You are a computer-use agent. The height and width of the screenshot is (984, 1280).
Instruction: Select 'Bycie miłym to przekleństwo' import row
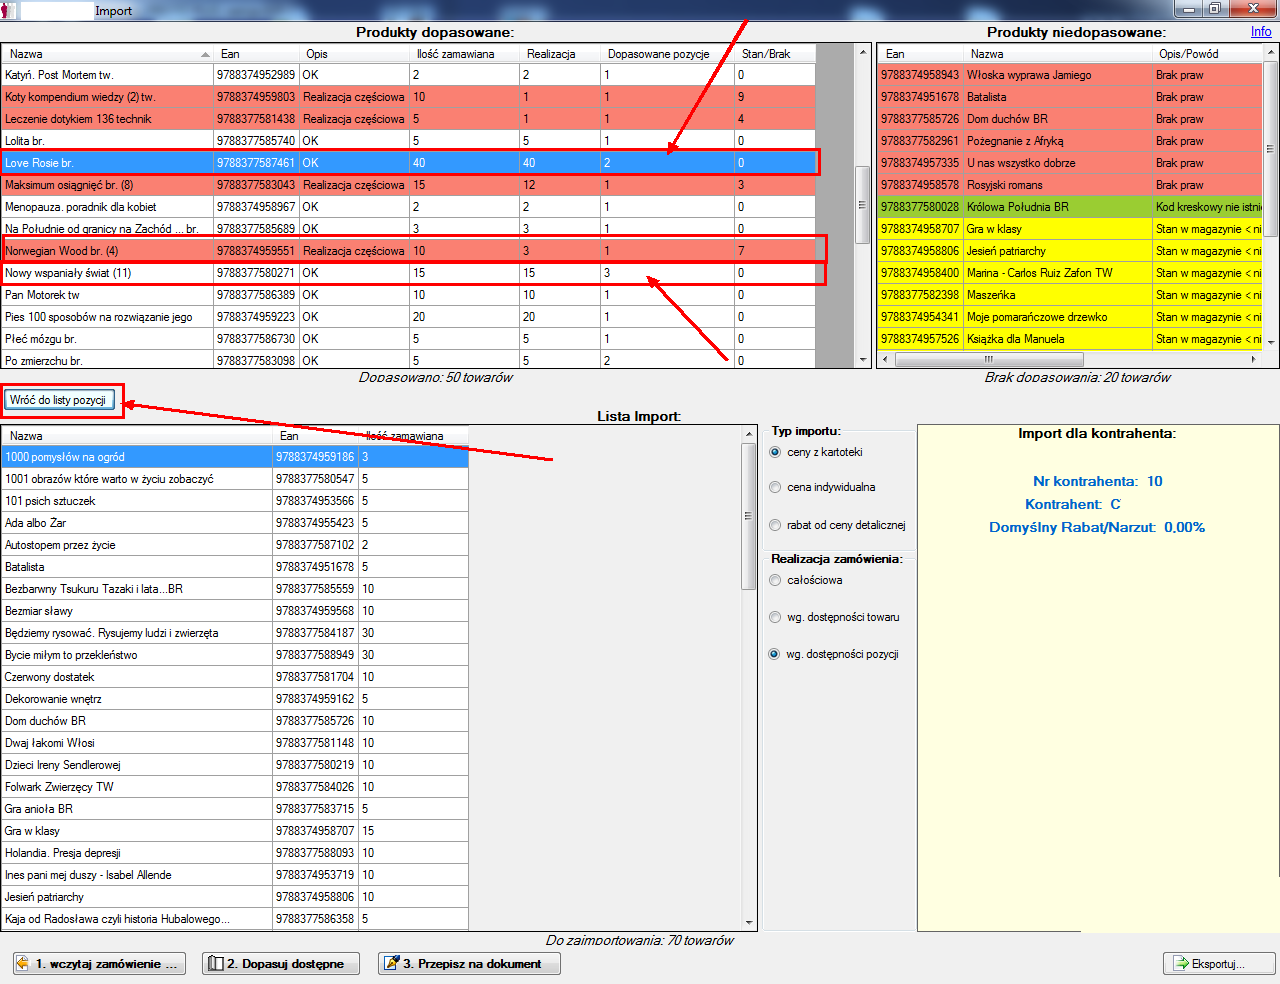(x=235, y=655)
